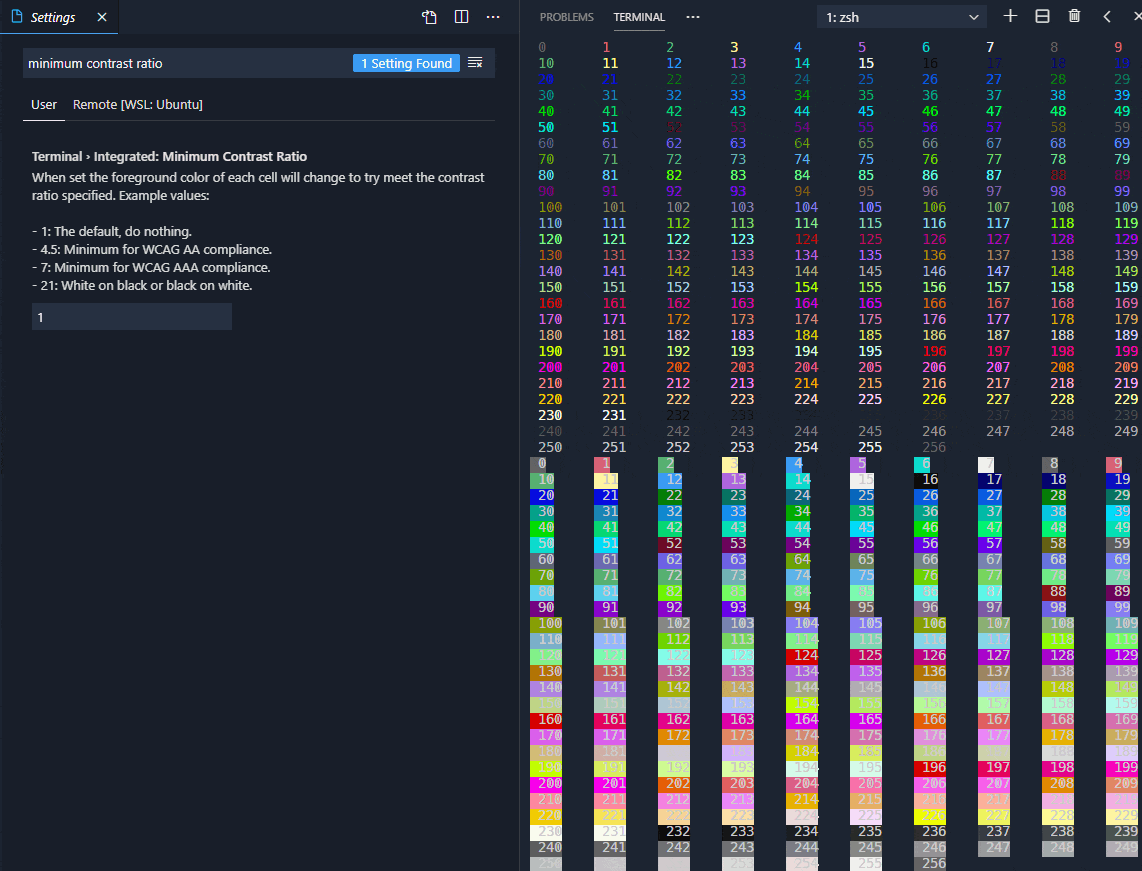Close the Settings editor tab

tap(101, 17)
